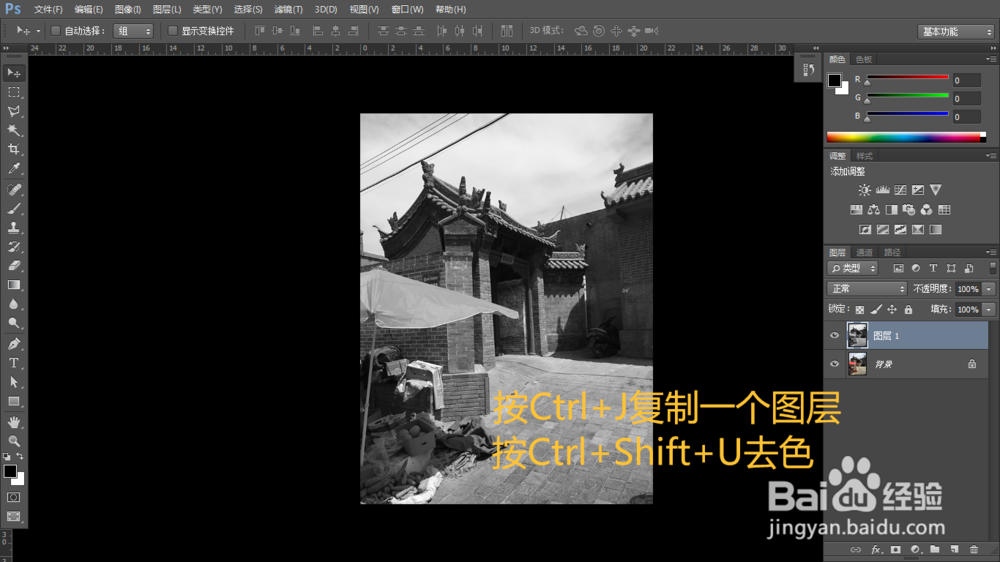1000x562 pixels.
Task: Hide the 图层 1 layer
Action: (x=834, y=336)
